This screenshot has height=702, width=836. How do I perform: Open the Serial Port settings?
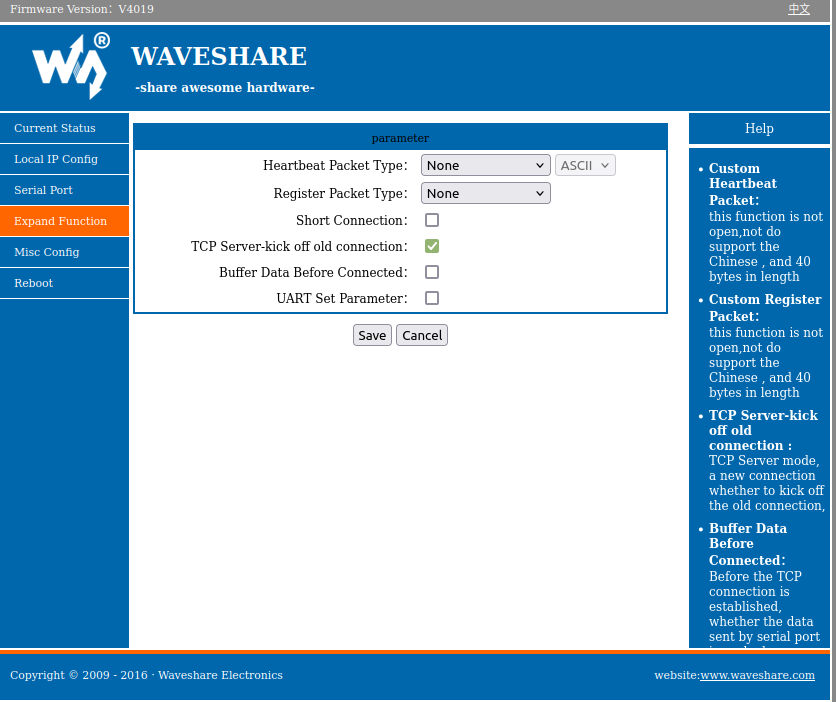coord(43,190)
